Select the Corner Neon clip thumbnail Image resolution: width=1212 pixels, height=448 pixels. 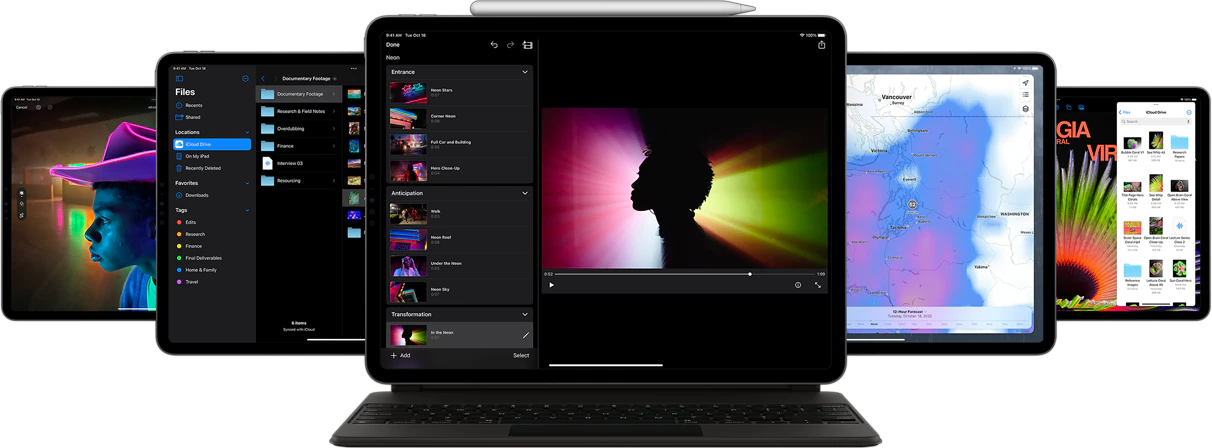pos(408,118)
